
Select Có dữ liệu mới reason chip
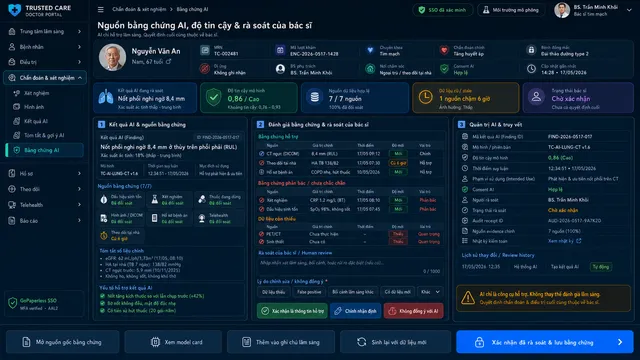398,292
